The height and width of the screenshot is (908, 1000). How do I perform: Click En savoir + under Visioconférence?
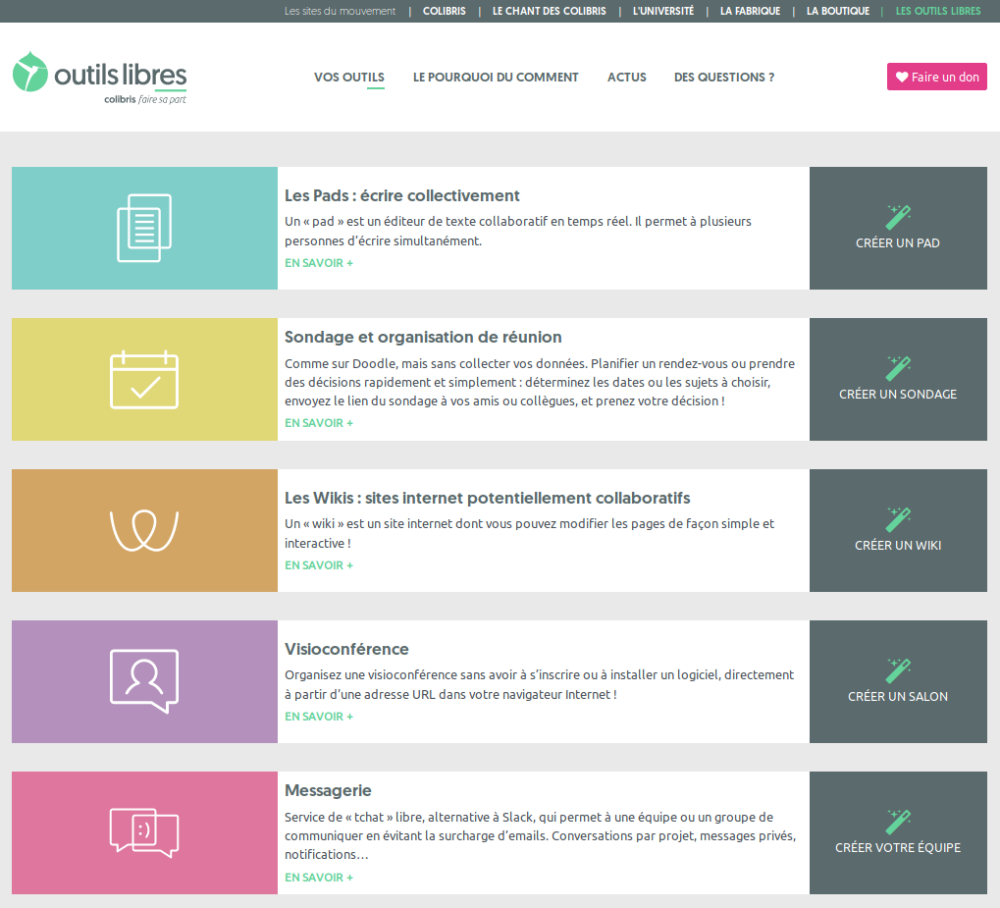318,716
